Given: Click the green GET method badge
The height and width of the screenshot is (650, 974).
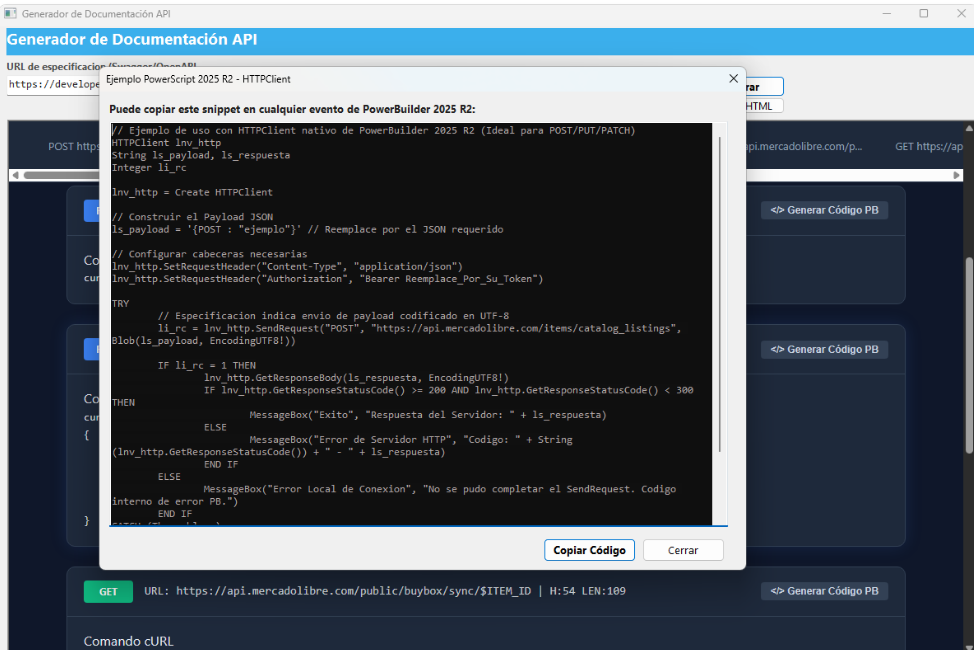Looking at the screenshot, I should pos(108,592).
